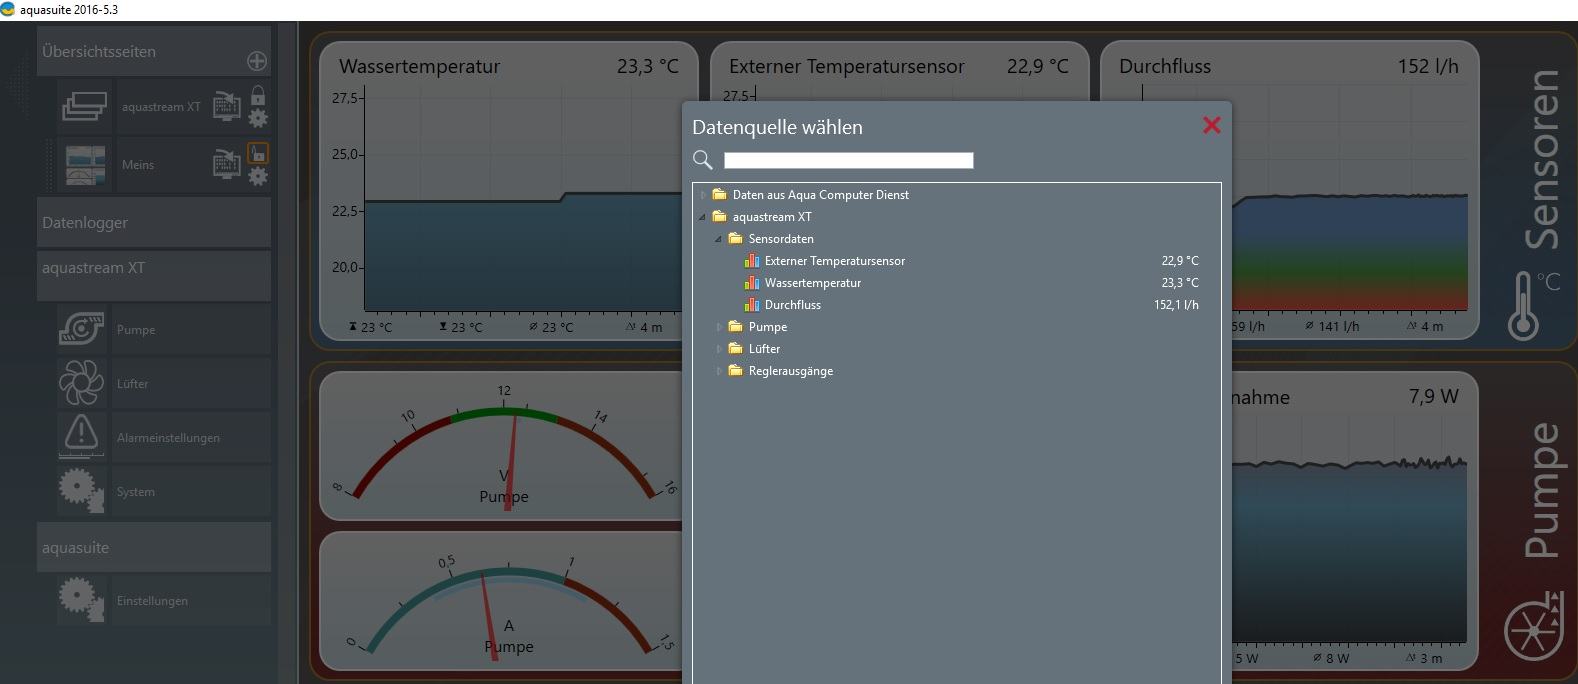Click the Einstellungen gears icon in sidebar
The image size is (1578, 684).
click(x=81, y=600)
